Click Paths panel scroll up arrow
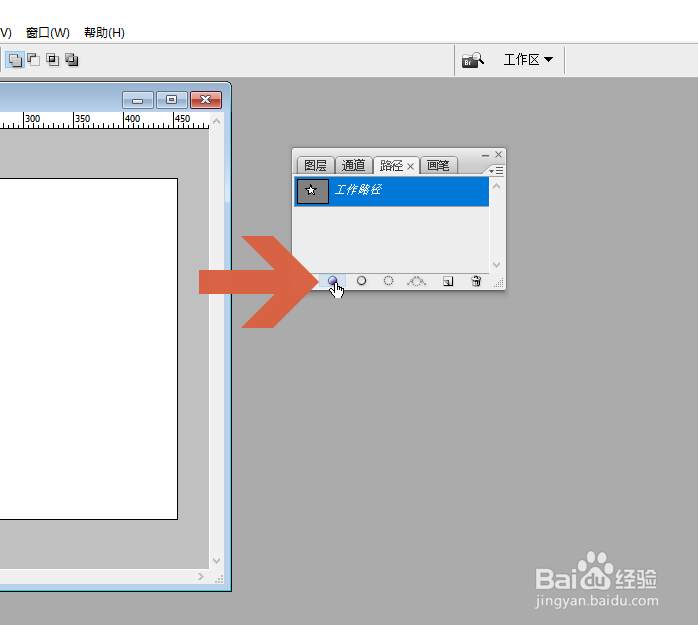The height and width of the screenshot is (625, 698). point(497,187)
